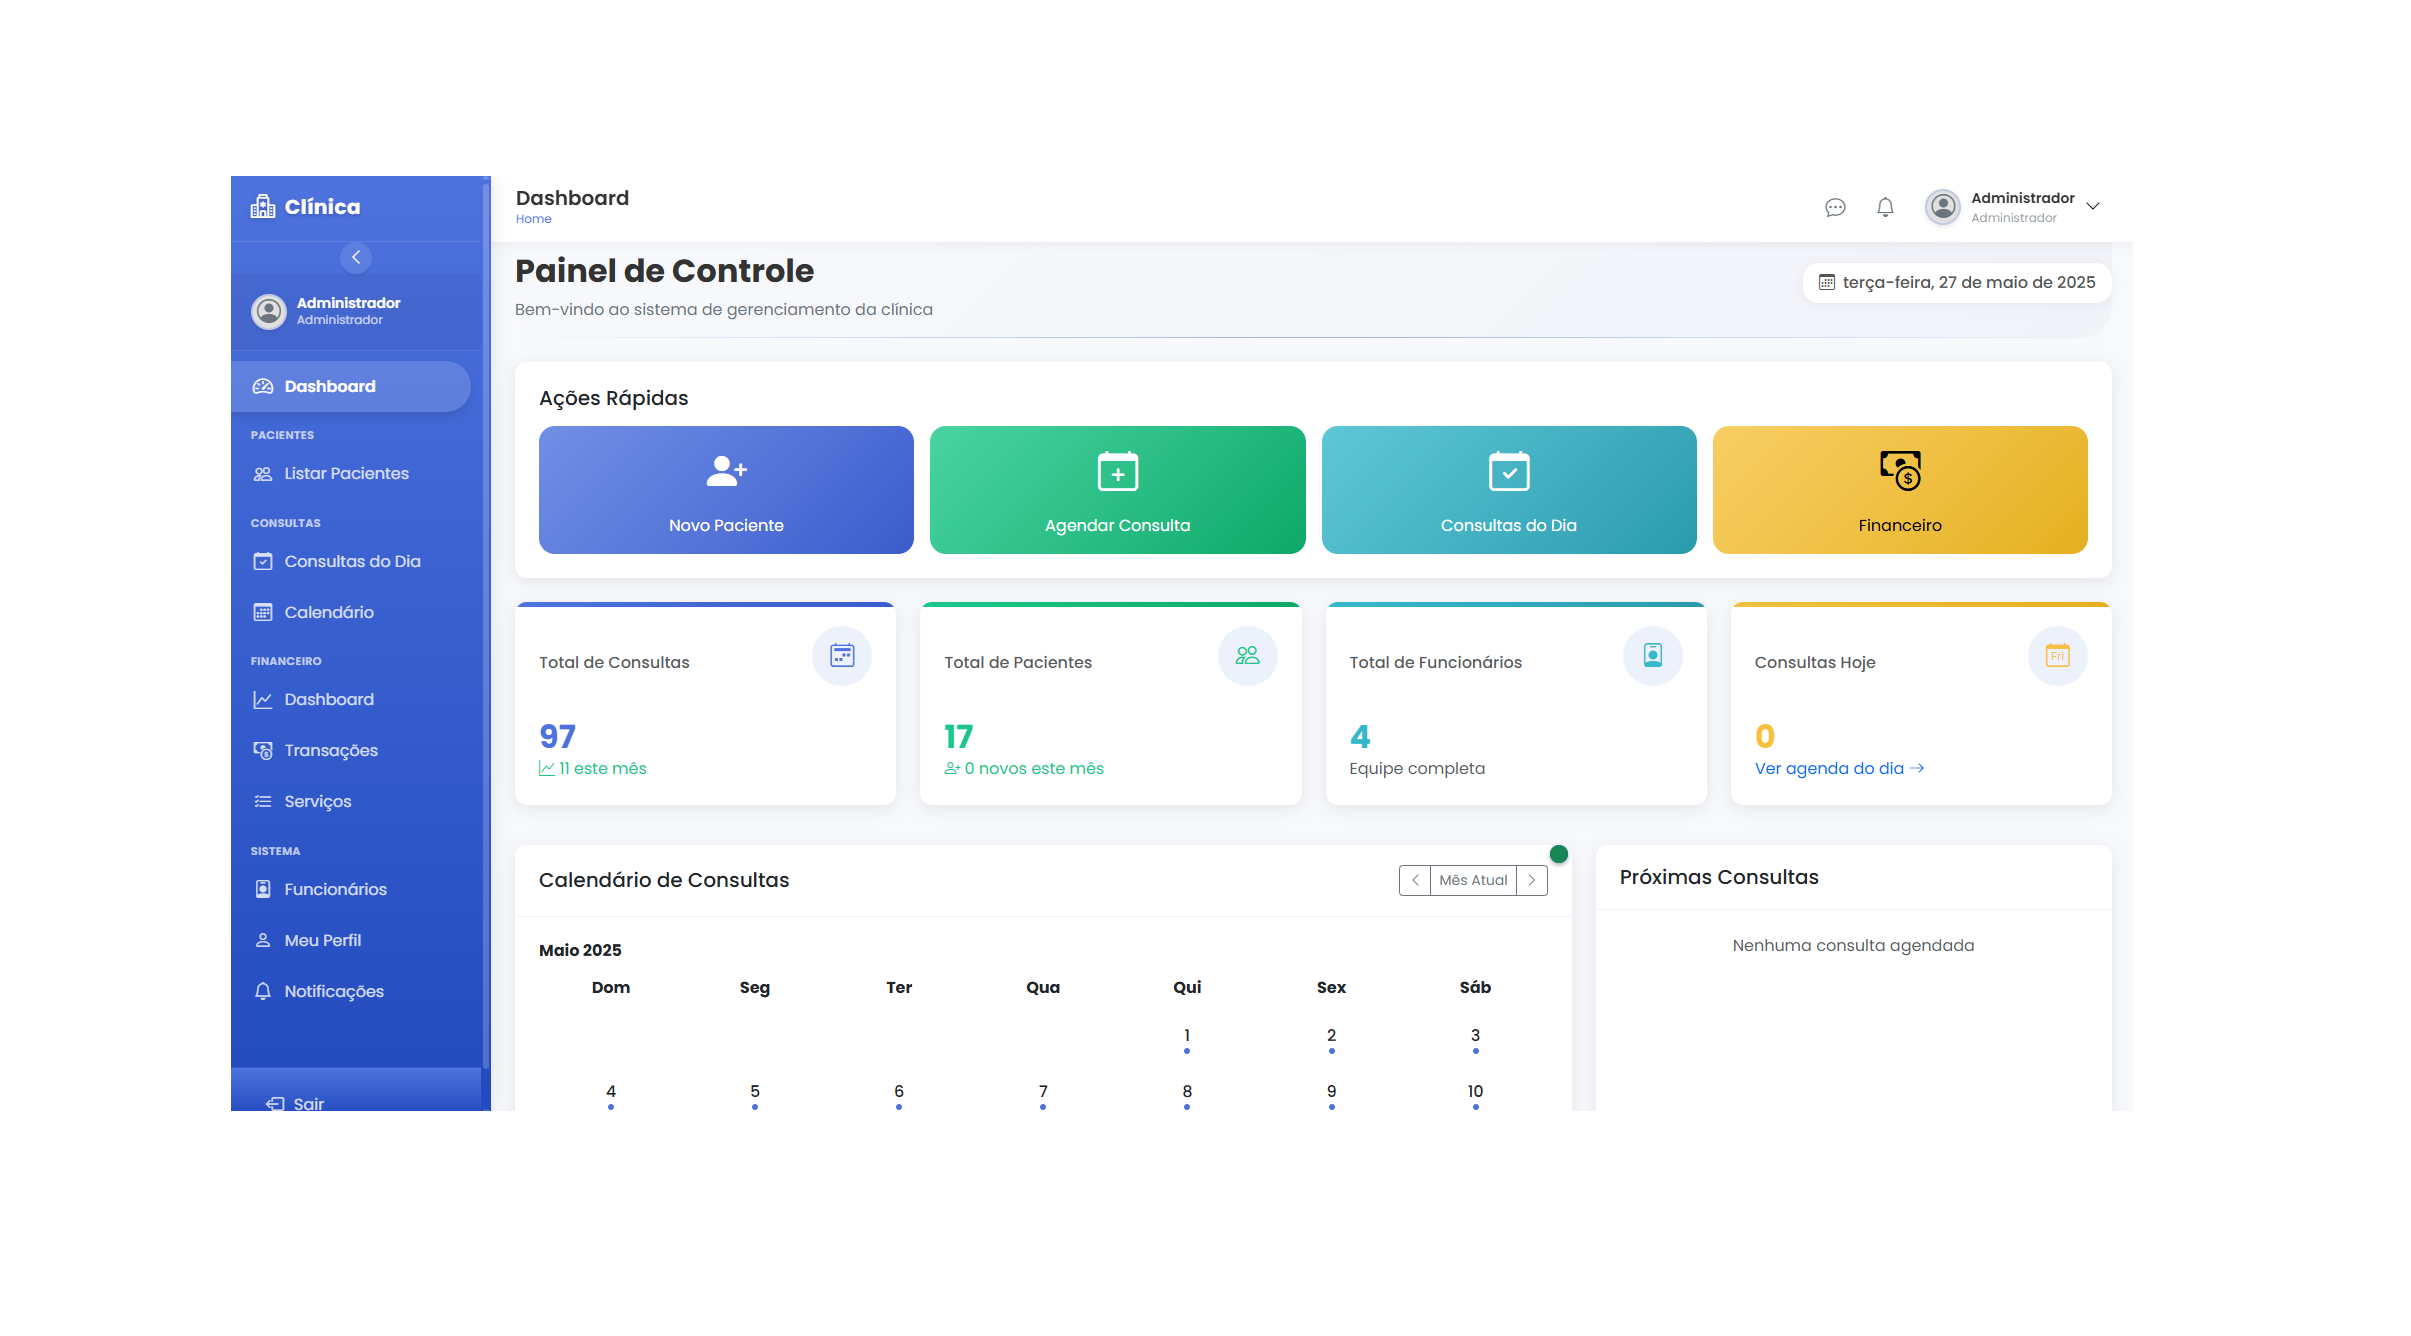Click the yellow Financeiro quick action card
The height and width of the screenshot is (1336, 2411).
coord(1899,490)
